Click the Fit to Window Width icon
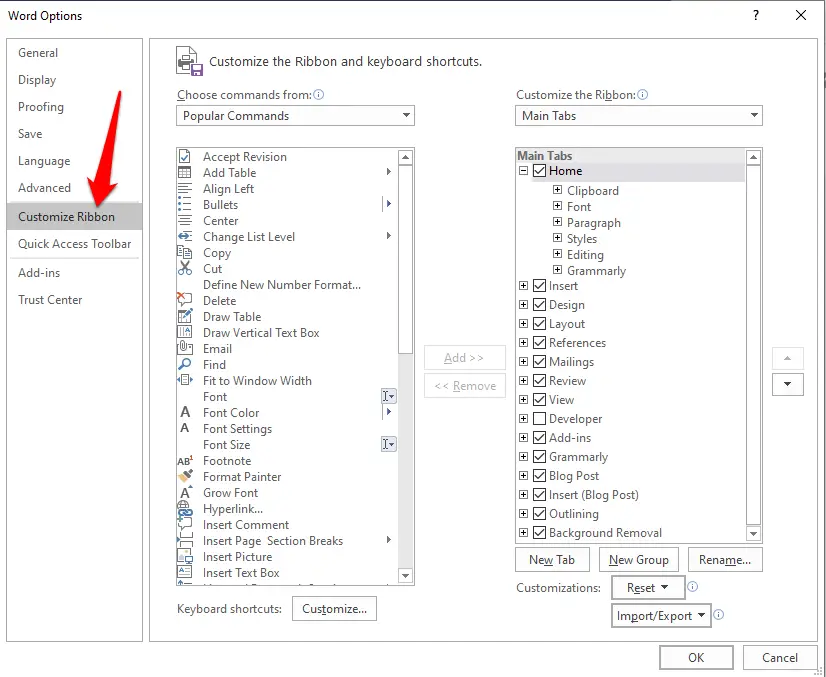The width and height of the screenshot is (826, 677). 184,380
